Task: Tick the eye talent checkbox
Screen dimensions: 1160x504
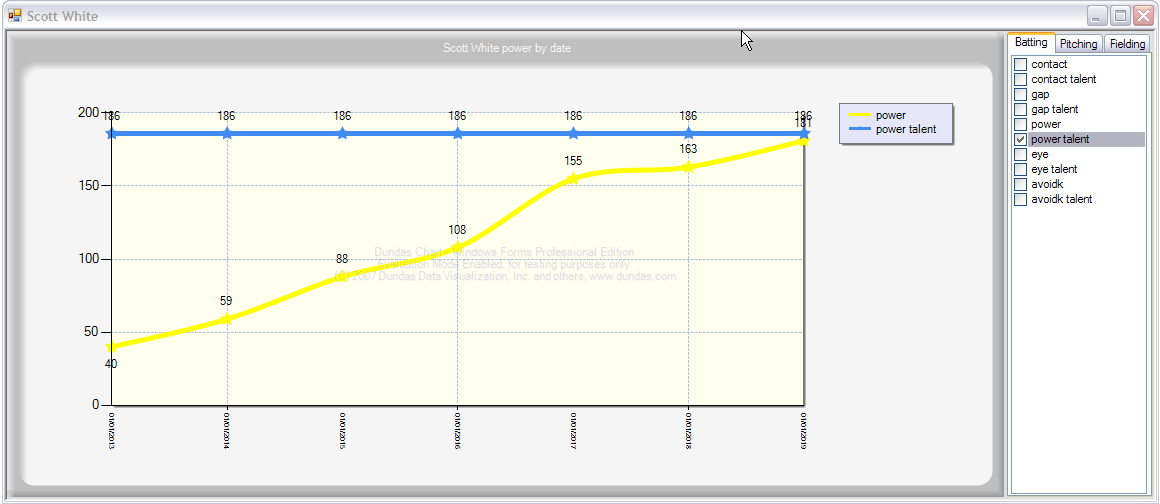Action: [x=1020, y=169]
